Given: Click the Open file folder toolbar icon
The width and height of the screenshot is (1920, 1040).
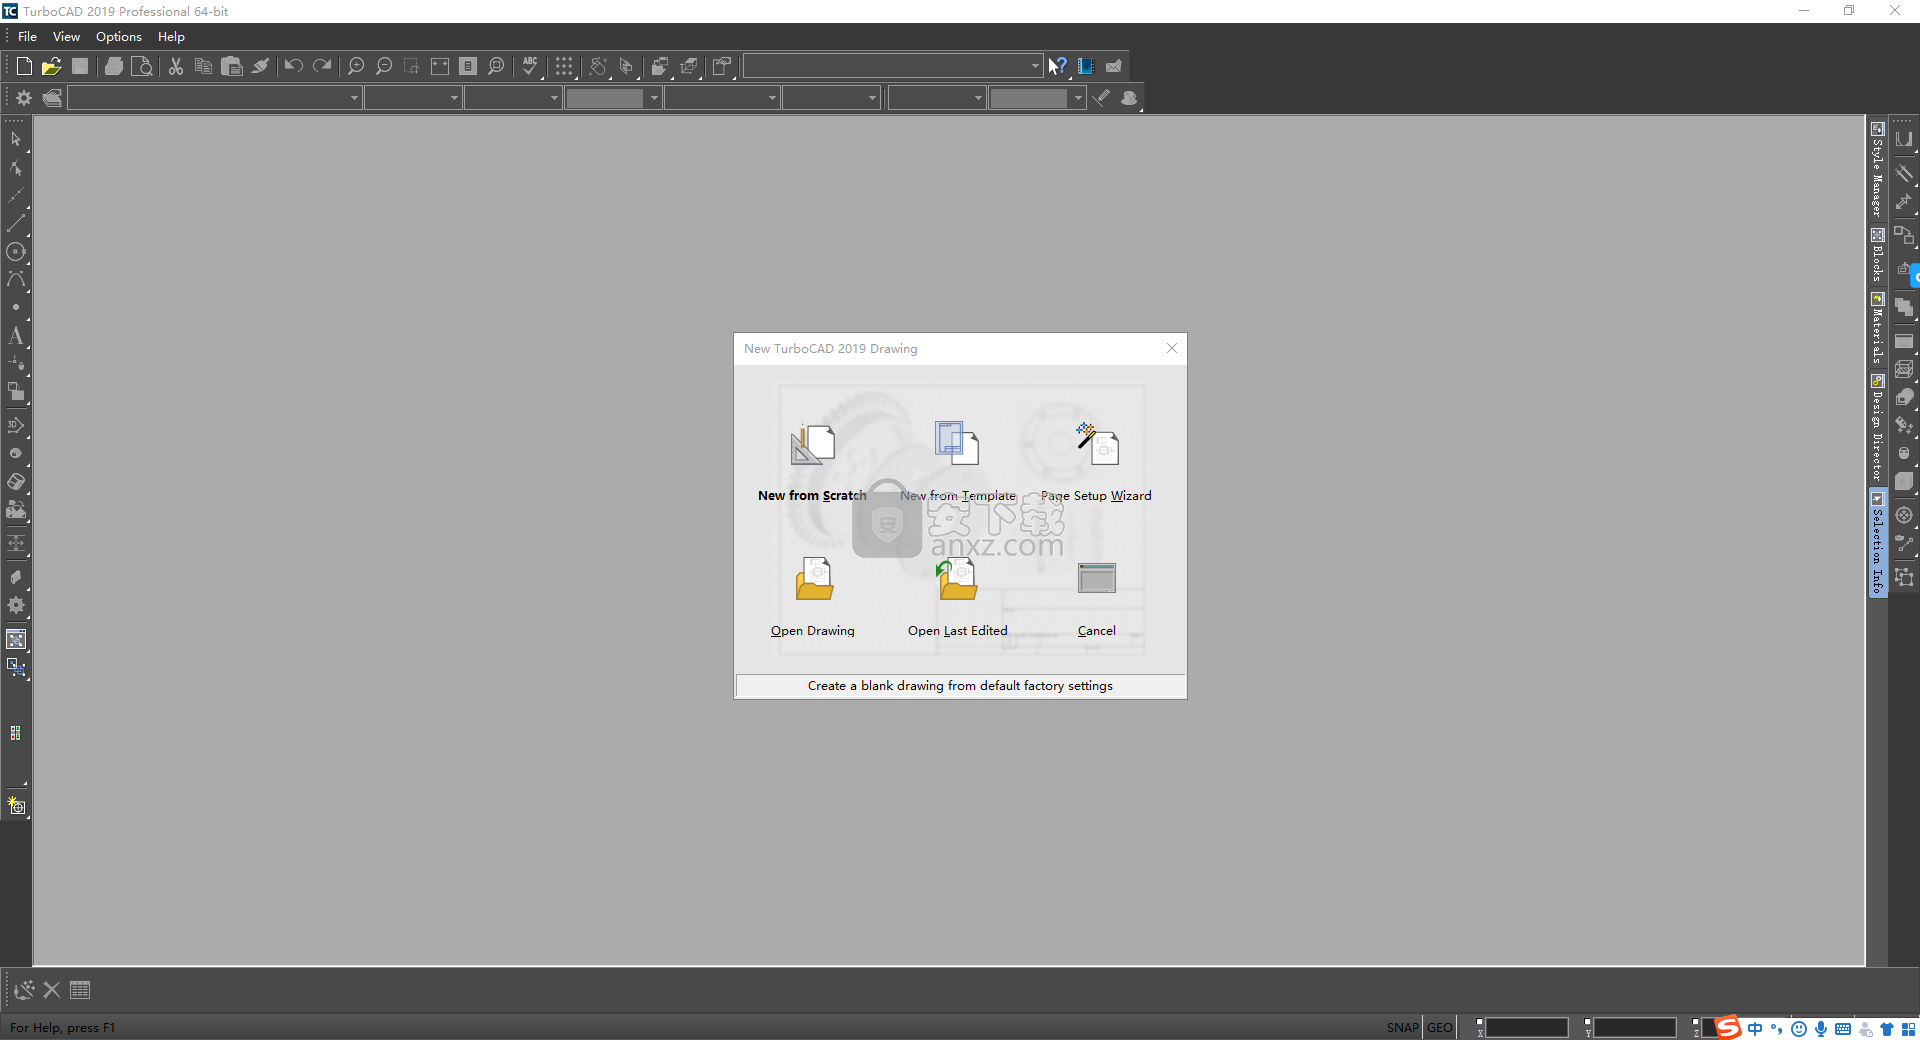Looking at the screenshot, I should point(52,66).
